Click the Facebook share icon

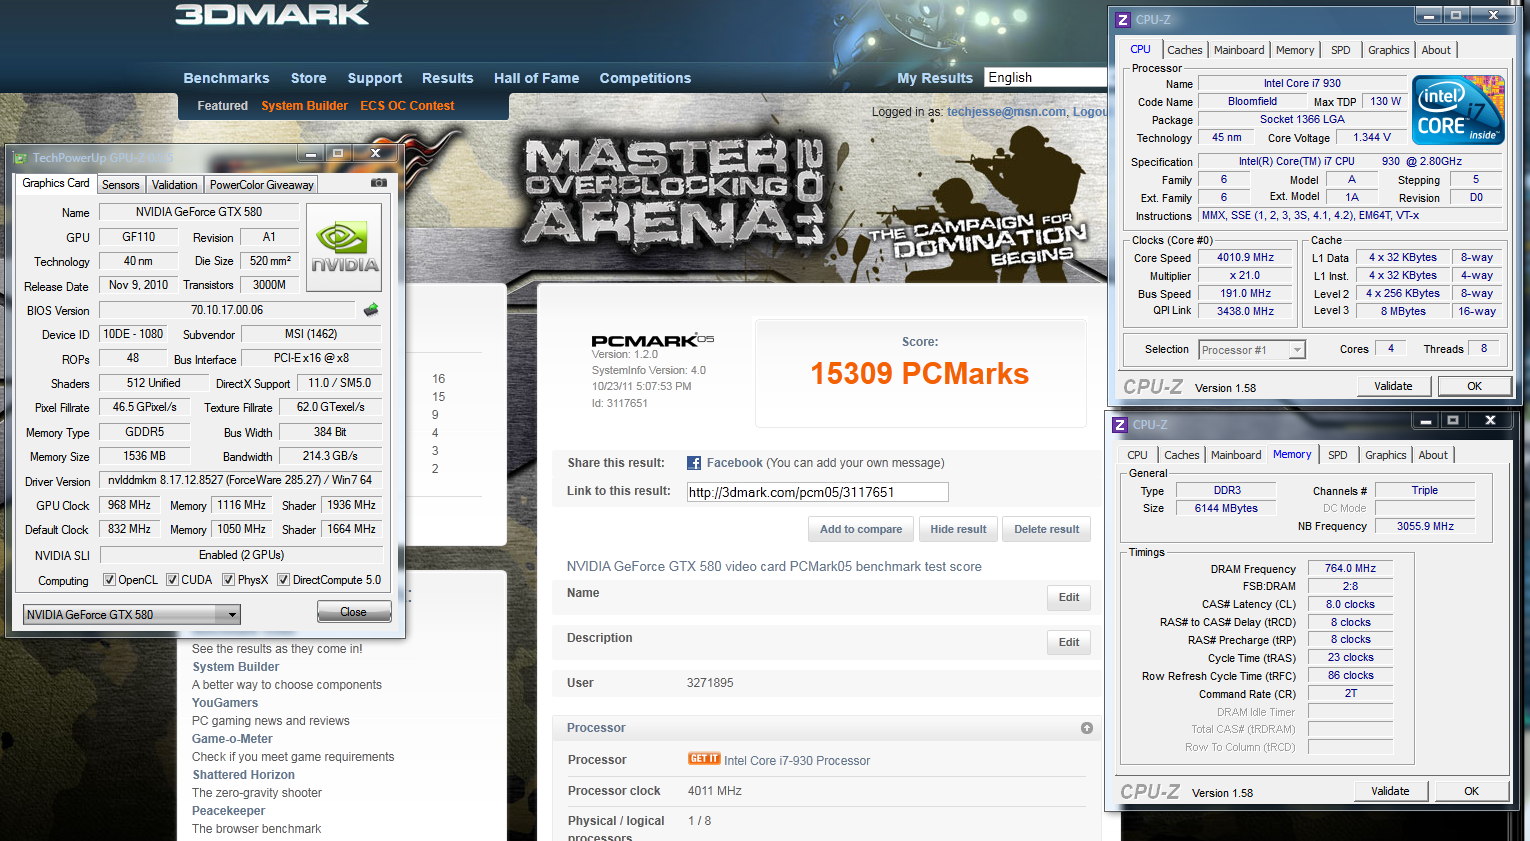(x=694, y=463)
